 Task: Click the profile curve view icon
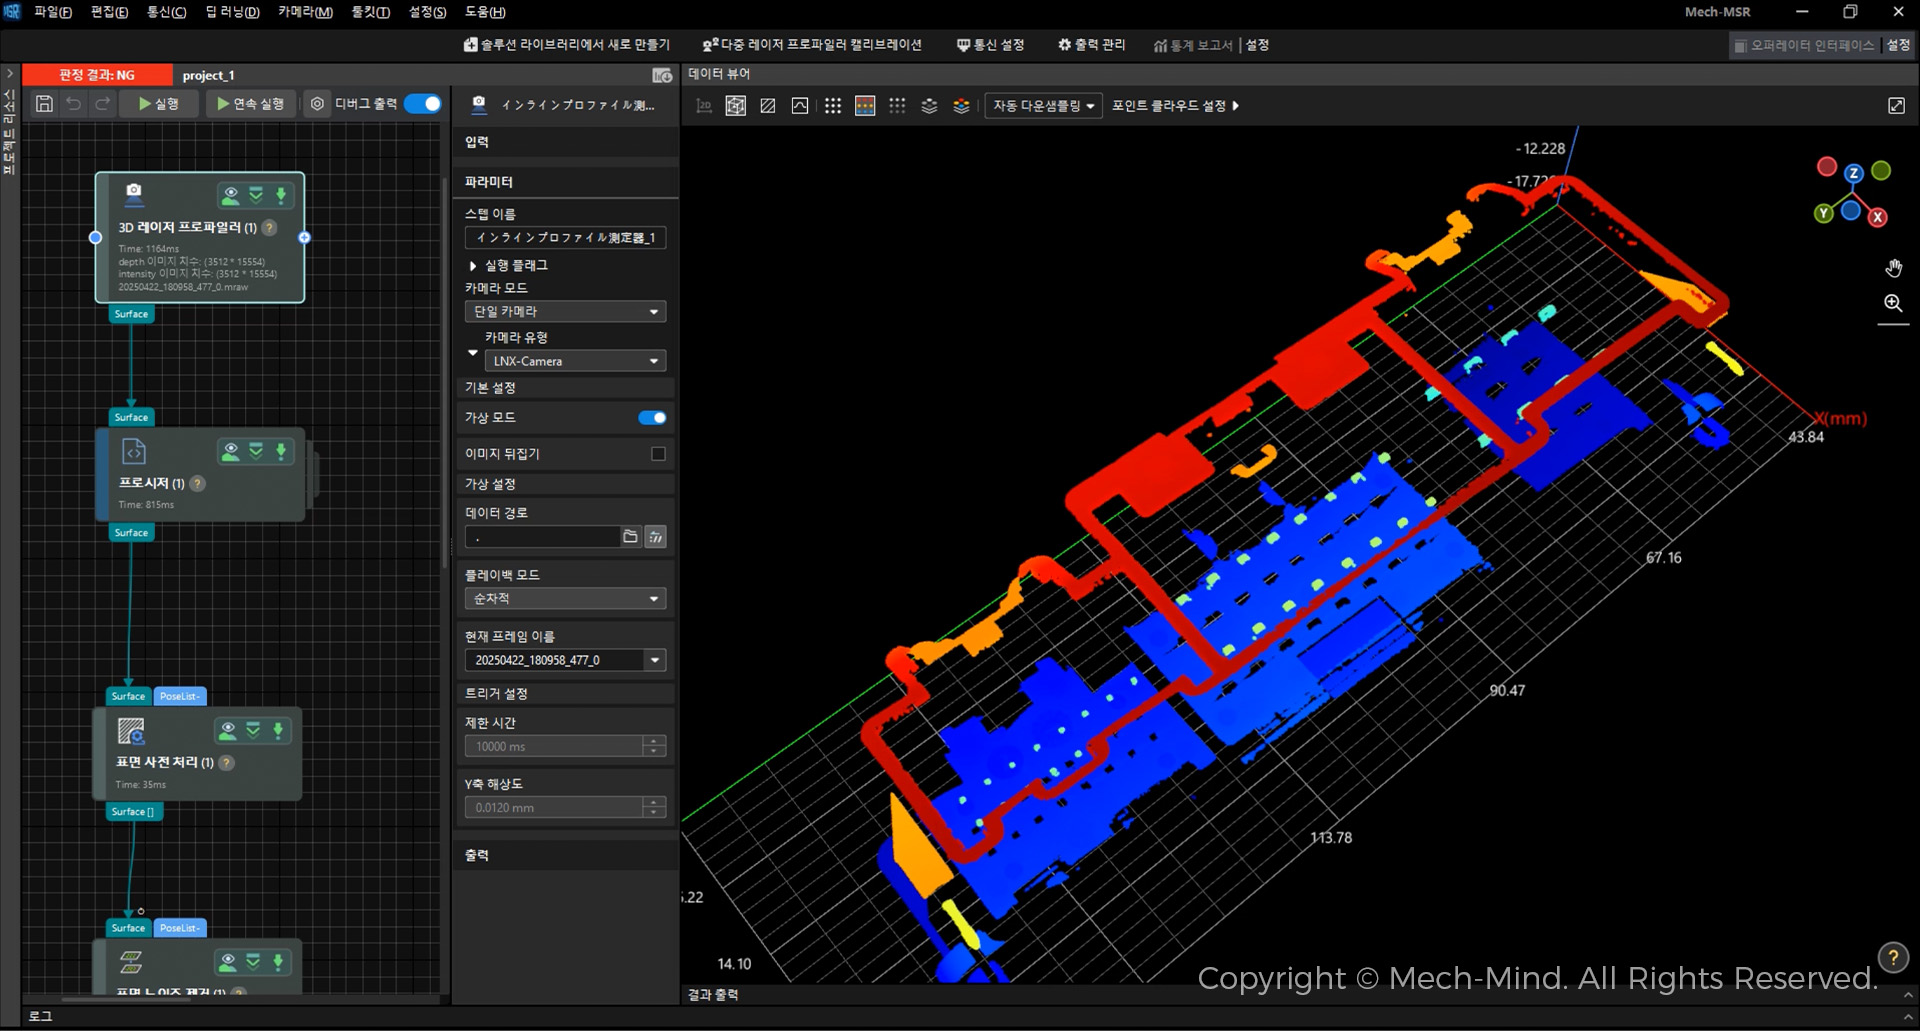point(800,106)
